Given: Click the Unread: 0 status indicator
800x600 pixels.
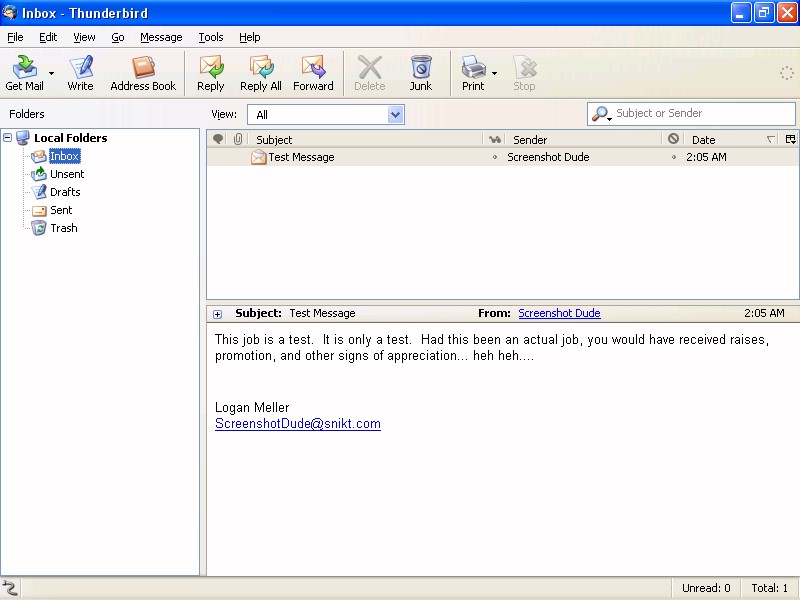Looking at the screenshot, I should (x=706, y=588).
